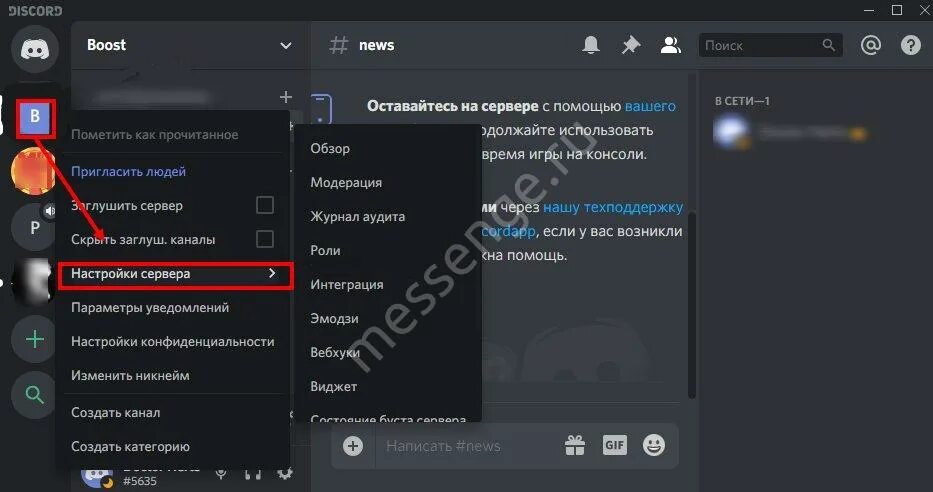Open Роли in the submenu
933x492 pixels.
325,250
